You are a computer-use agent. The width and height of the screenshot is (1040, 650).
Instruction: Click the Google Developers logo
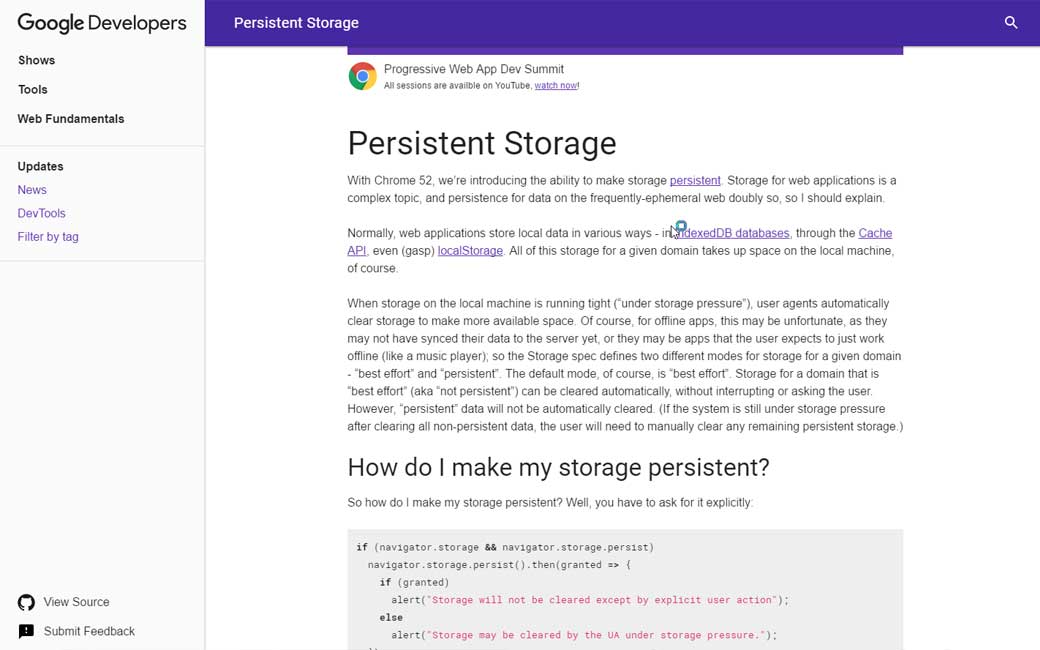click(x=102, y=23)
